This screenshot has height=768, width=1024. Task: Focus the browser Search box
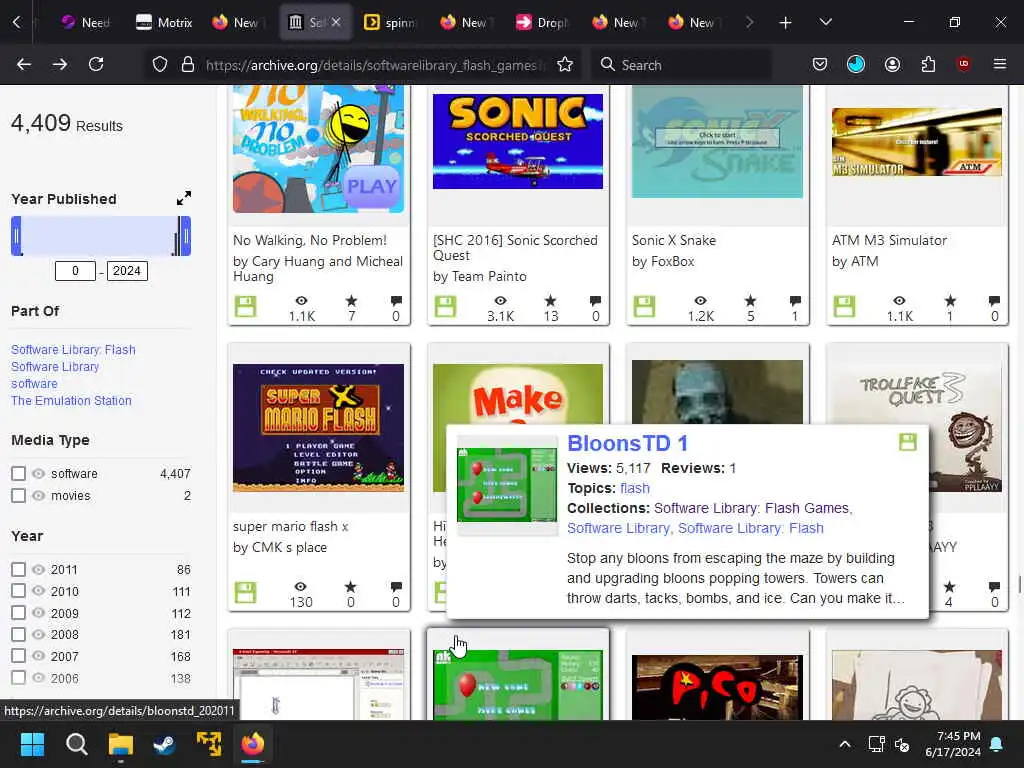(x=682, y=65)
